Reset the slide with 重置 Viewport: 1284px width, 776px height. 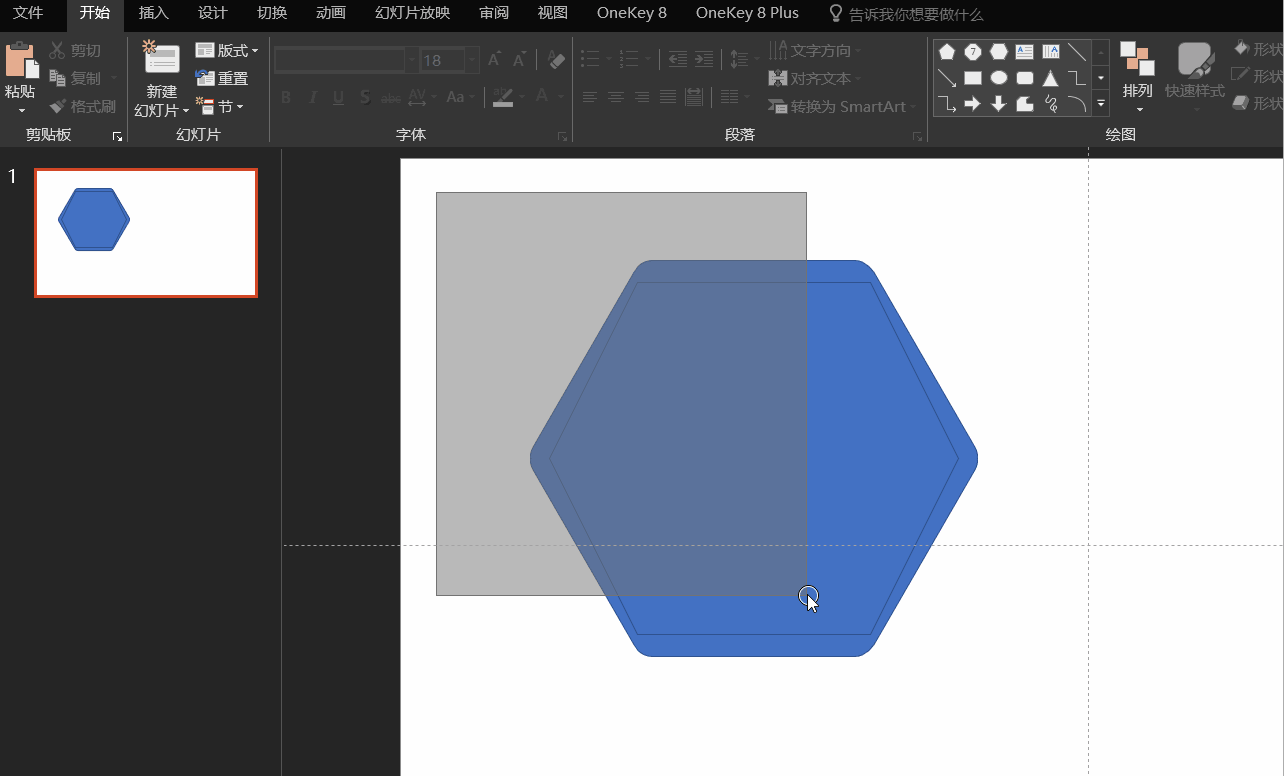coord(222,78)
